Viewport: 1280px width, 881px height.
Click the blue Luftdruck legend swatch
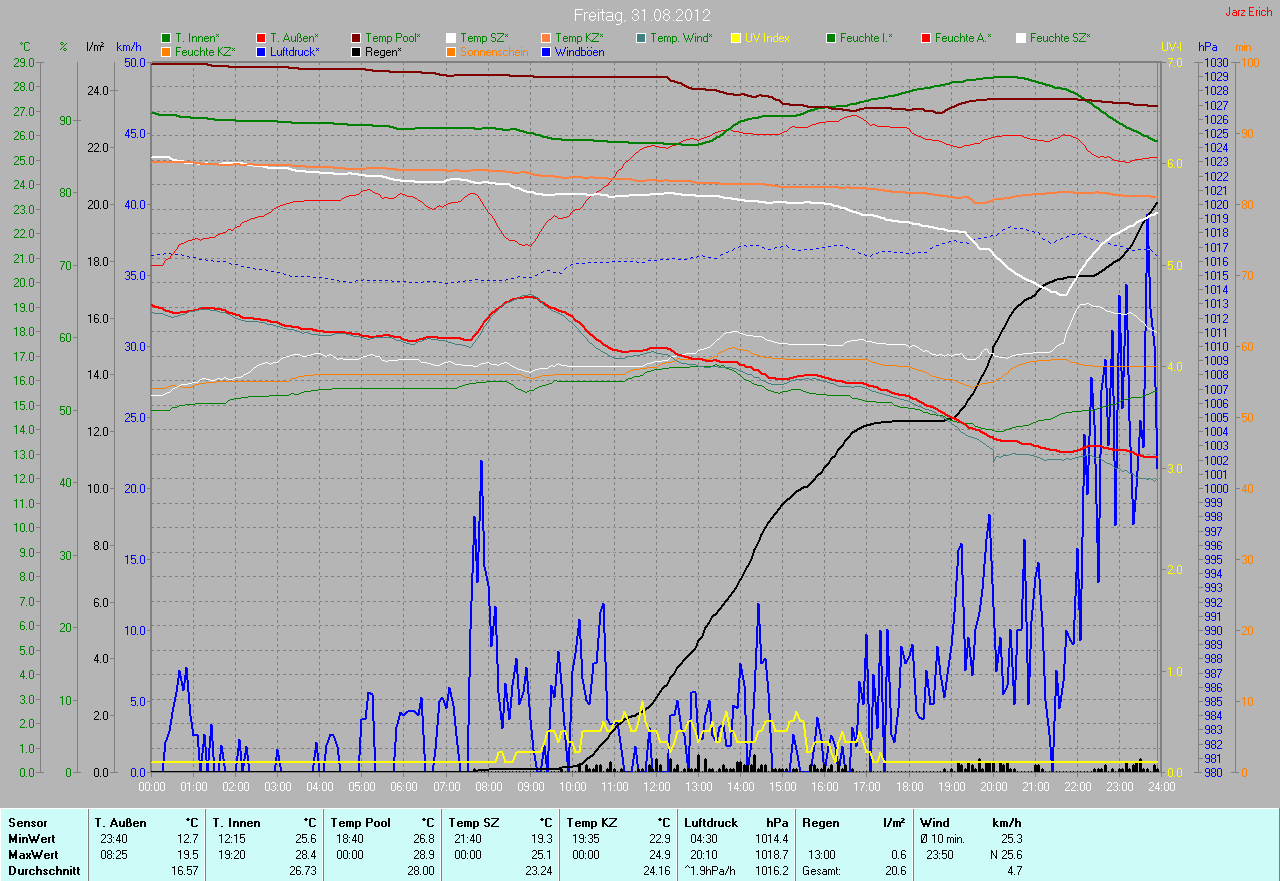pyautogui.click(x=261, y=51)
